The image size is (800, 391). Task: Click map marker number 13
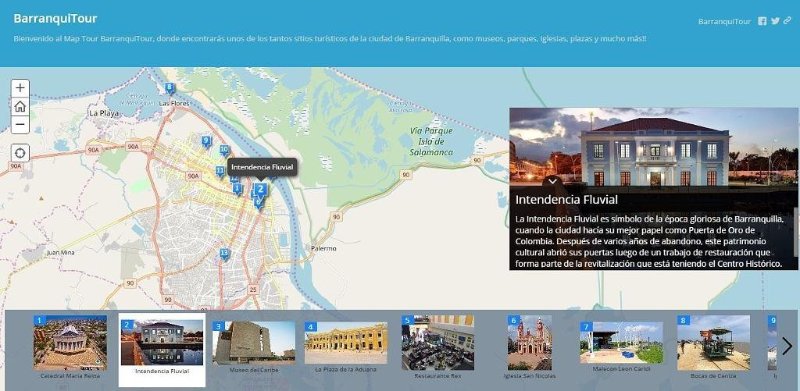[224, 254]
